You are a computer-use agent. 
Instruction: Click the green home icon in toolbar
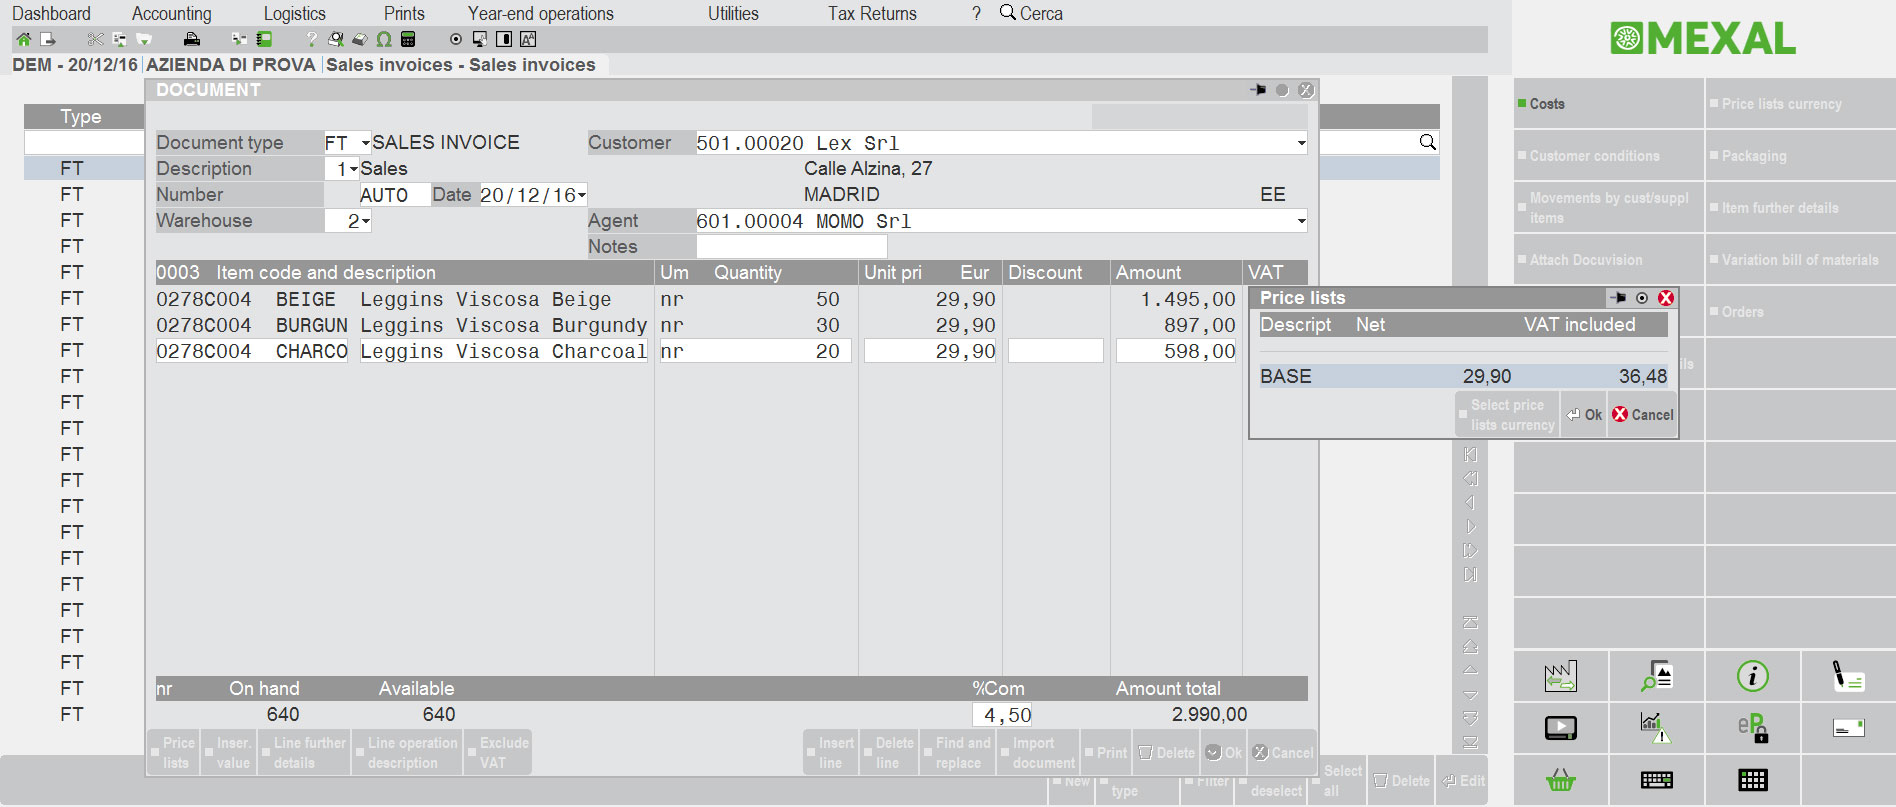pos(24,40)
